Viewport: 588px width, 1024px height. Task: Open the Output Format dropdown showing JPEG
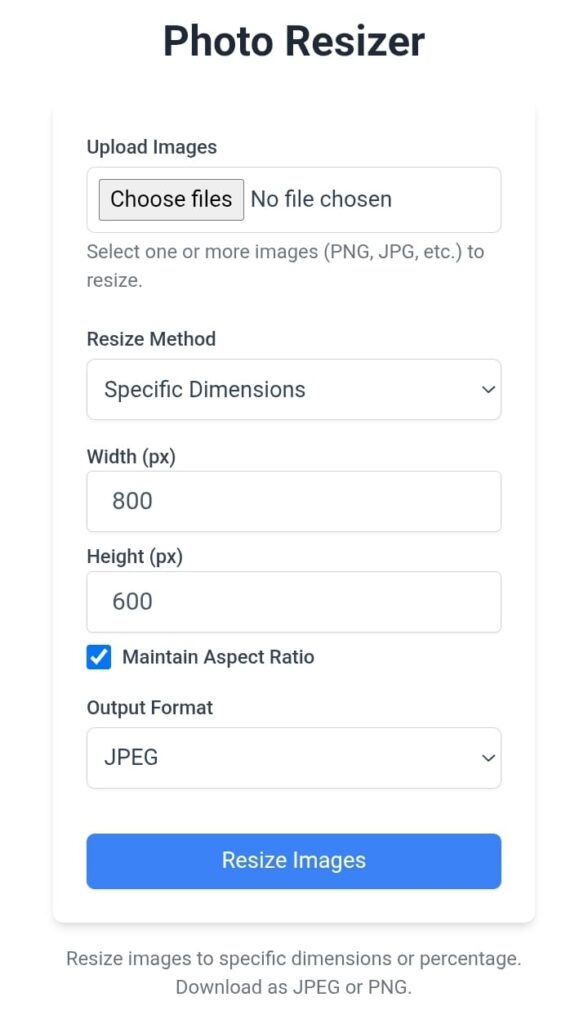[x=294, y=758]
